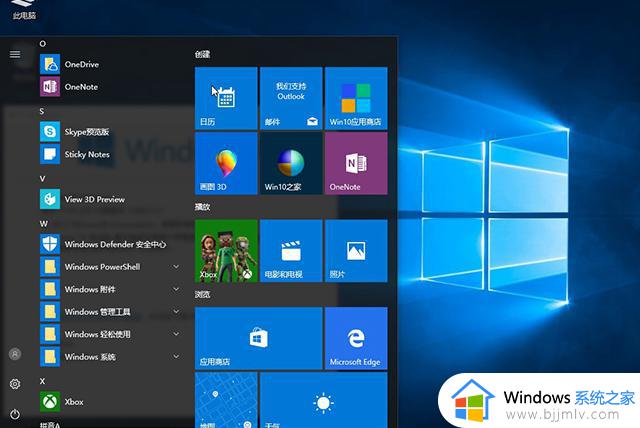The width and height of the screenshot is (640, 428).
Task: Open the Windows 轻松使用 folder
Action: 110,334
